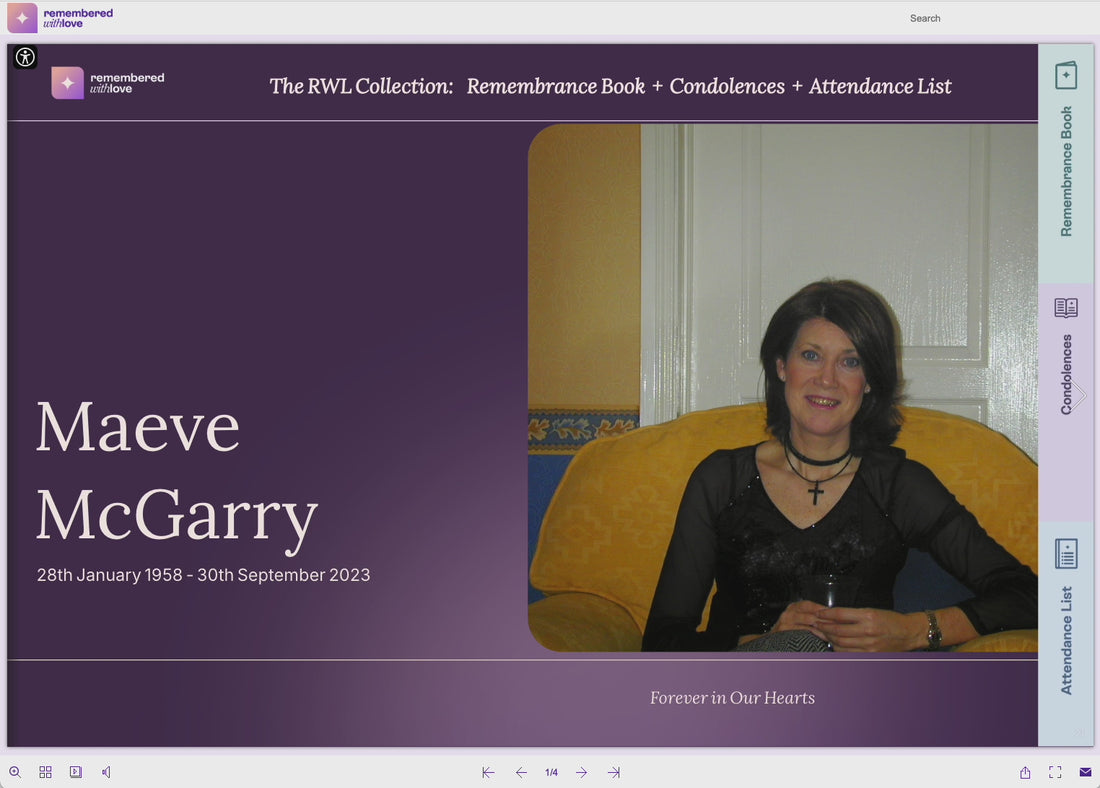Jump to the last page

click(614, 773)
